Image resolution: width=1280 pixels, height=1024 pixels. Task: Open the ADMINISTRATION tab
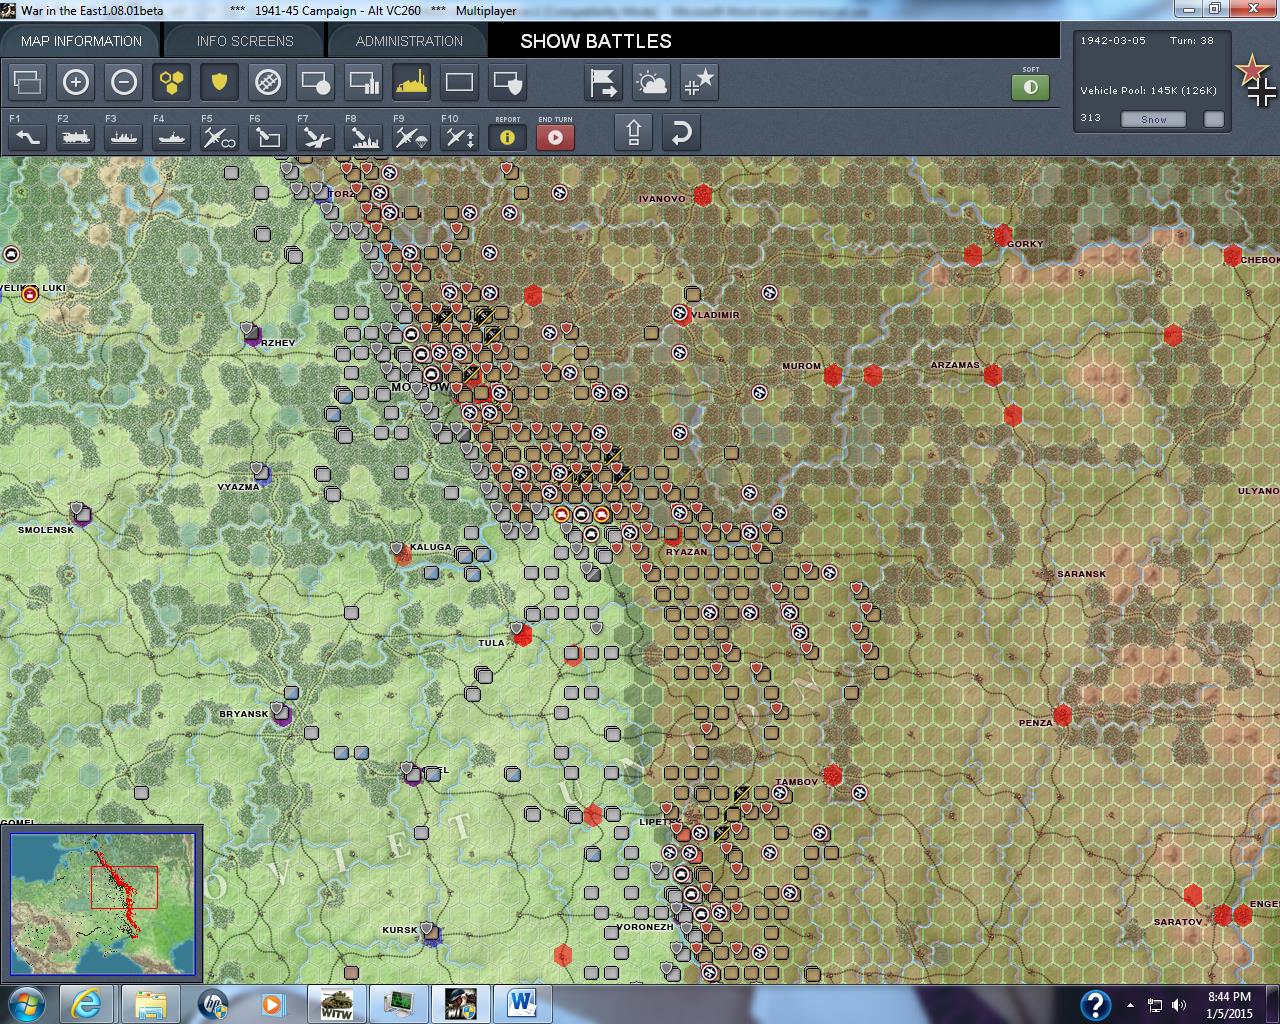pos(409,41)
